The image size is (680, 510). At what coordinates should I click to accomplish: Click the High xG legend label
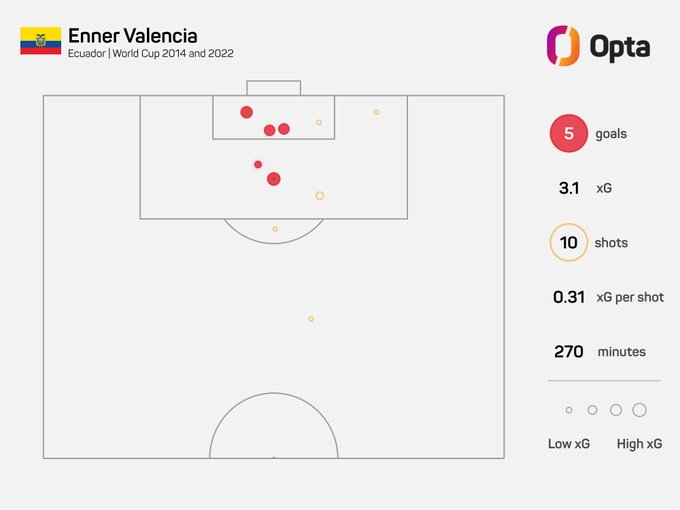coord(639,444)
